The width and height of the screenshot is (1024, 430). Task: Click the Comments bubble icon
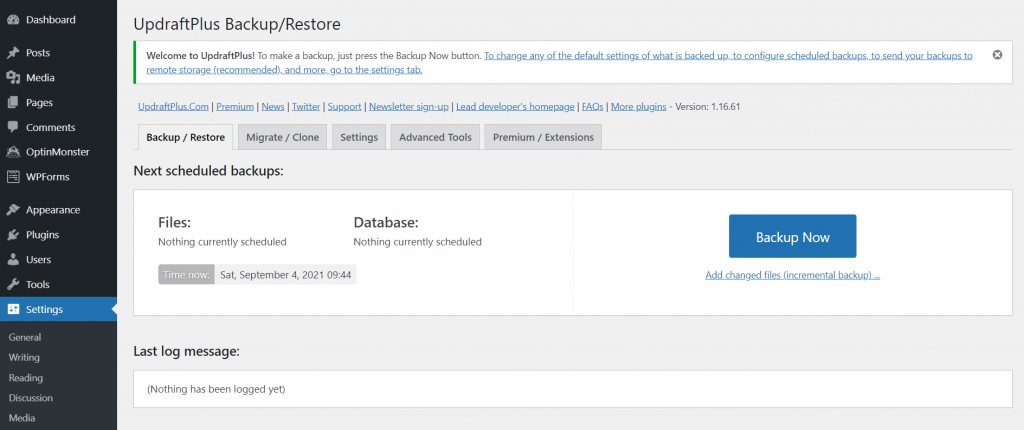13,127
